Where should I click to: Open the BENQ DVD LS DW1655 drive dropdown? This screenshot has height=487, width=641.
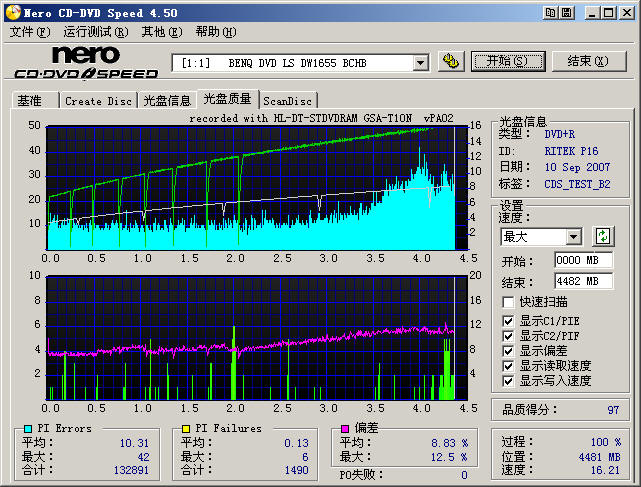pyautogui.click(x=420, y=63)
